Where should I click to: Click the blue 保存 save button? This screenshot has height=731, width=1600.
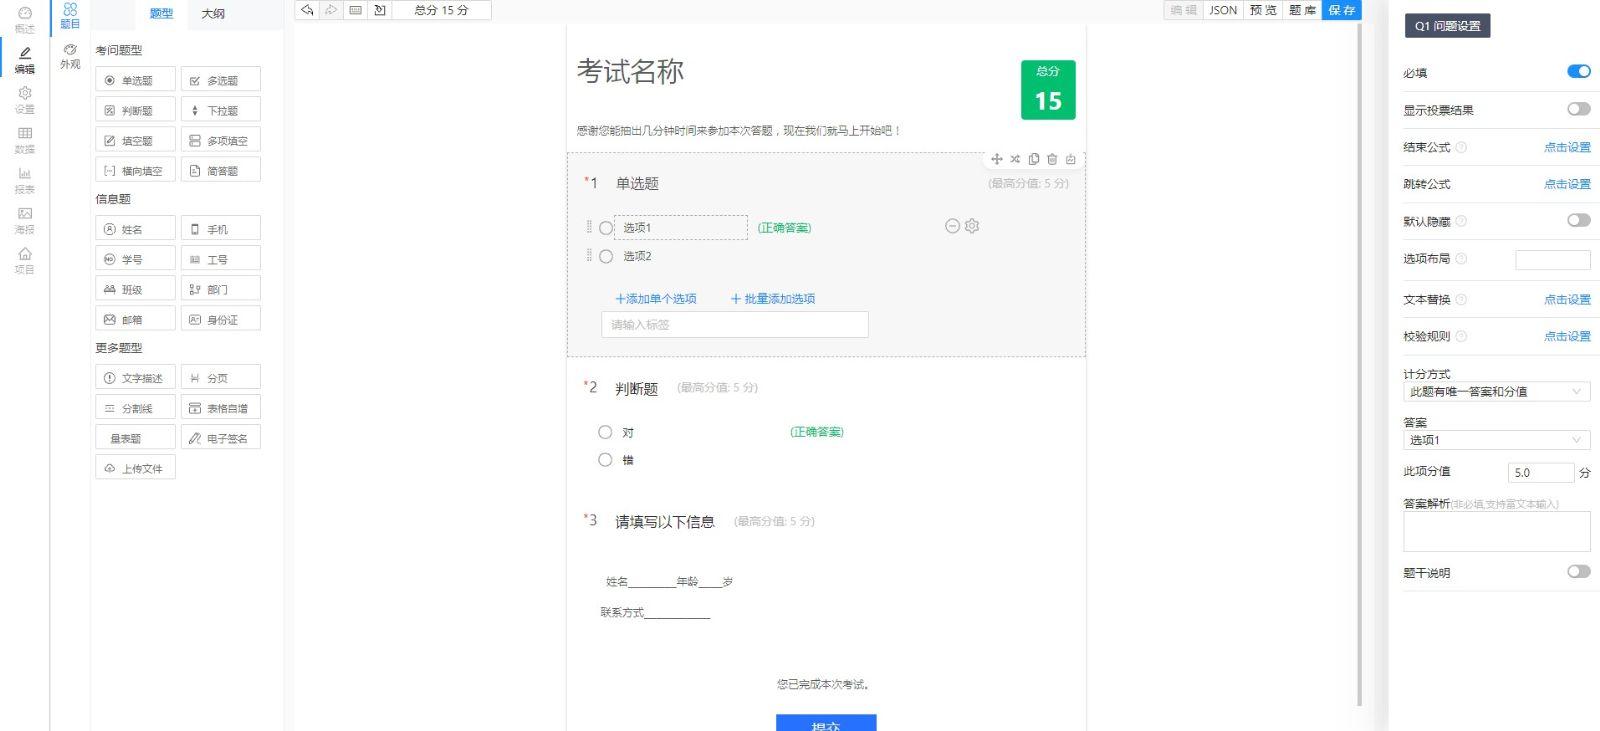click(1342, 10)
